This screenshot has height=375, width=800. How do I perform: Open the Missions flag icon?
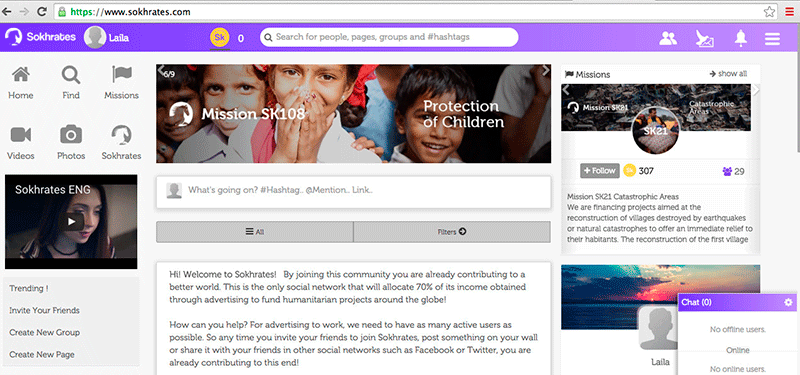click(x=121, y=74)
